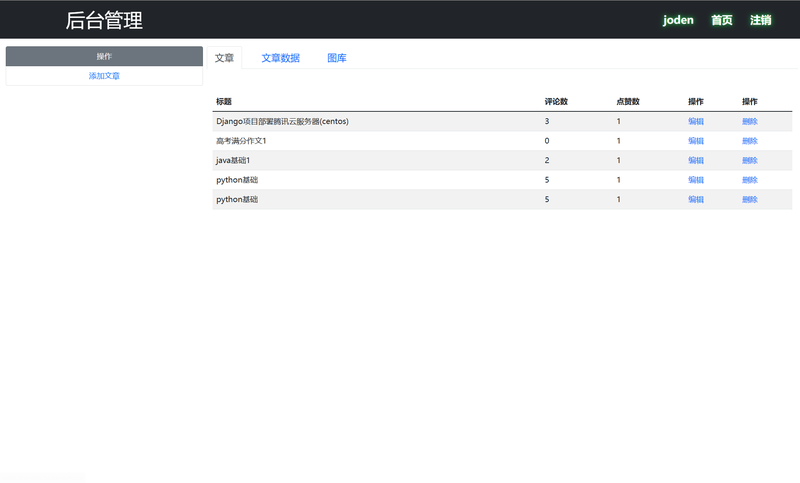Select title Django项目部署腾讯云服务器(centos)
This screenshot has height=483, width=800.
coord(282,121)
